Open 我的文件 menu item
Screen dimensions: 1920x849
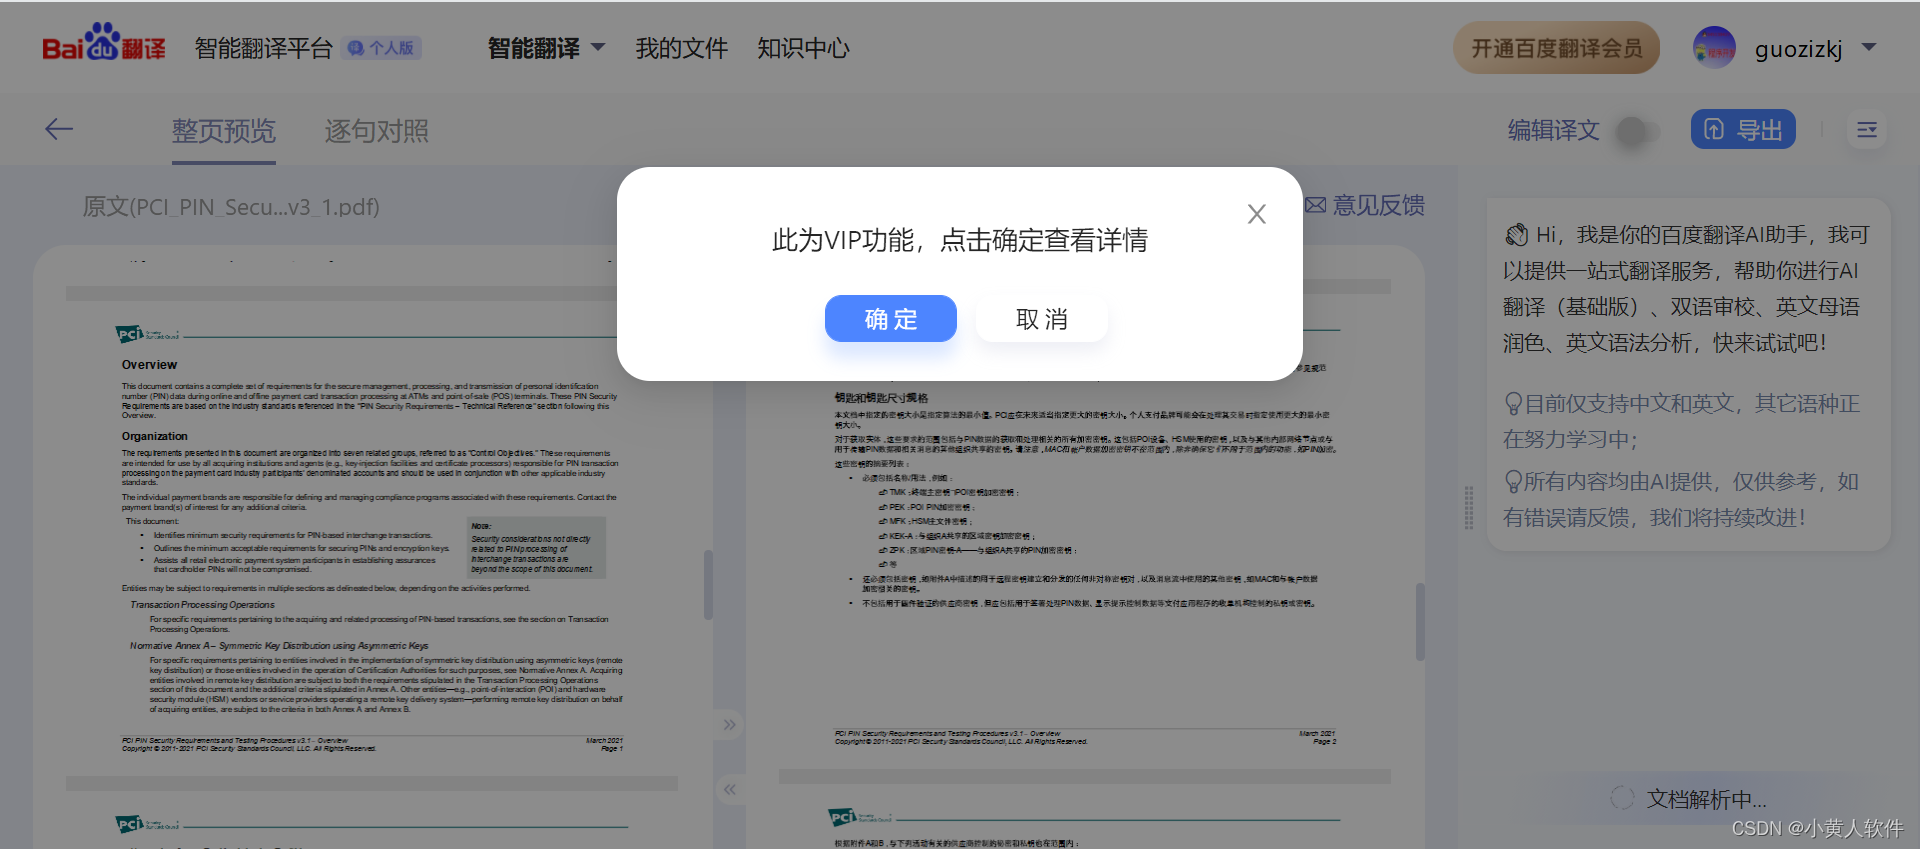point(682,48)
